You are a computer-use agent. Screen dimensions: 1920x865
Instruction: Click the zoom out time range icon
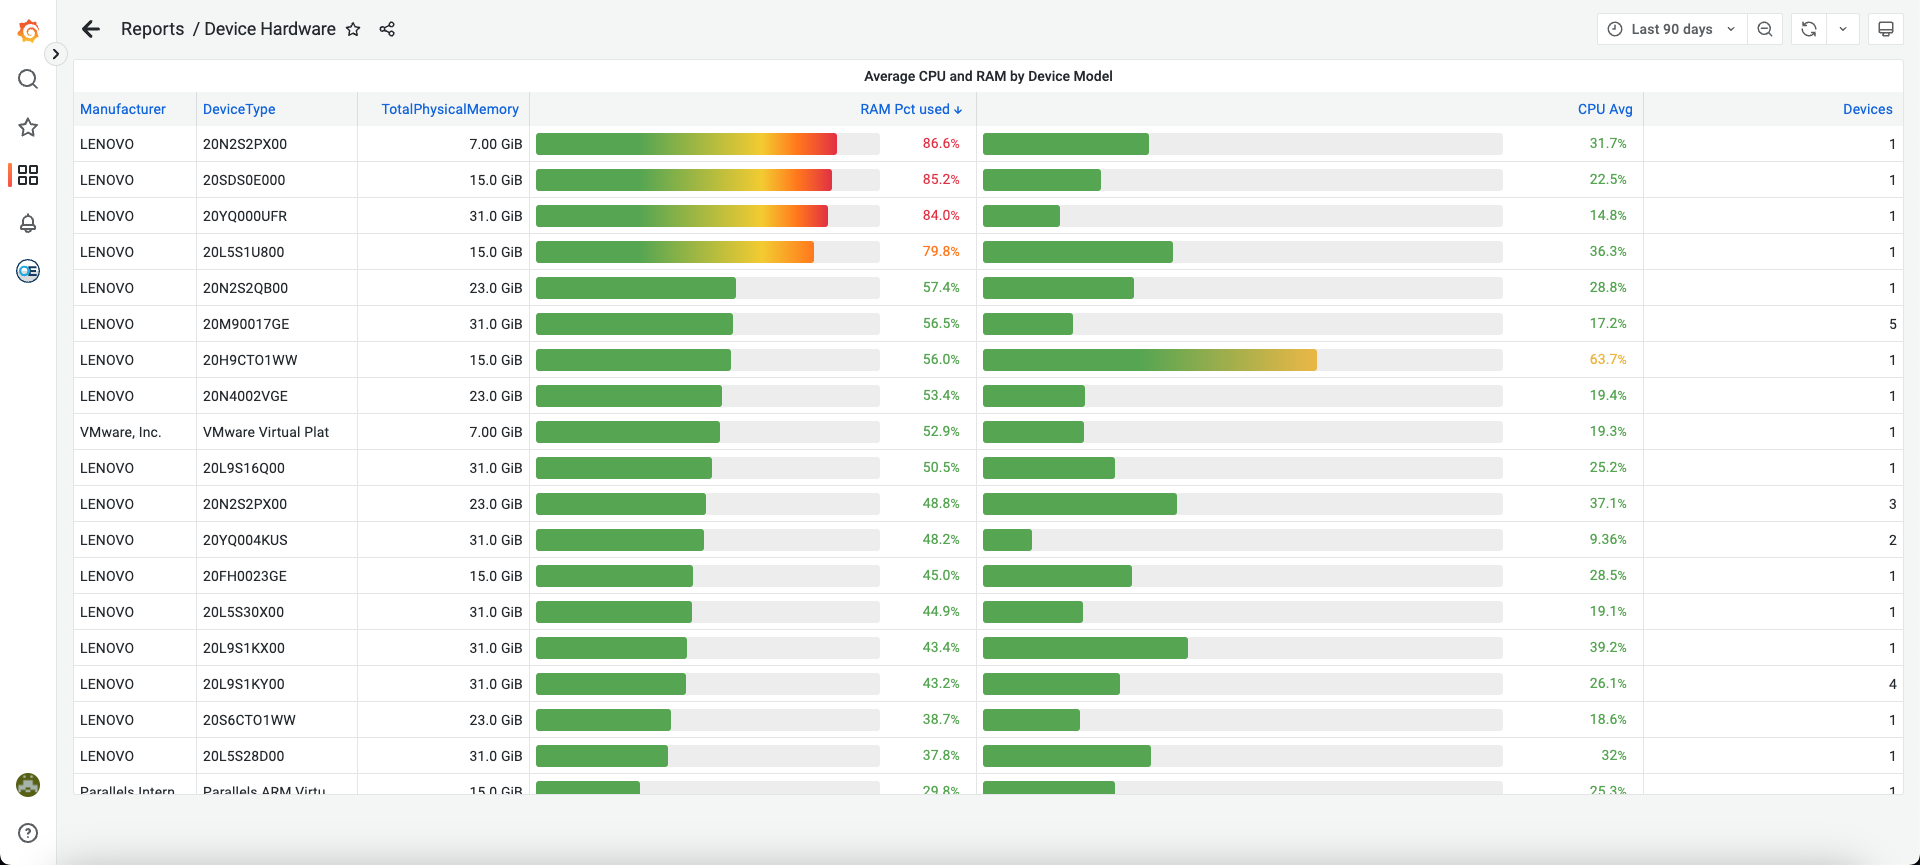1765,29
